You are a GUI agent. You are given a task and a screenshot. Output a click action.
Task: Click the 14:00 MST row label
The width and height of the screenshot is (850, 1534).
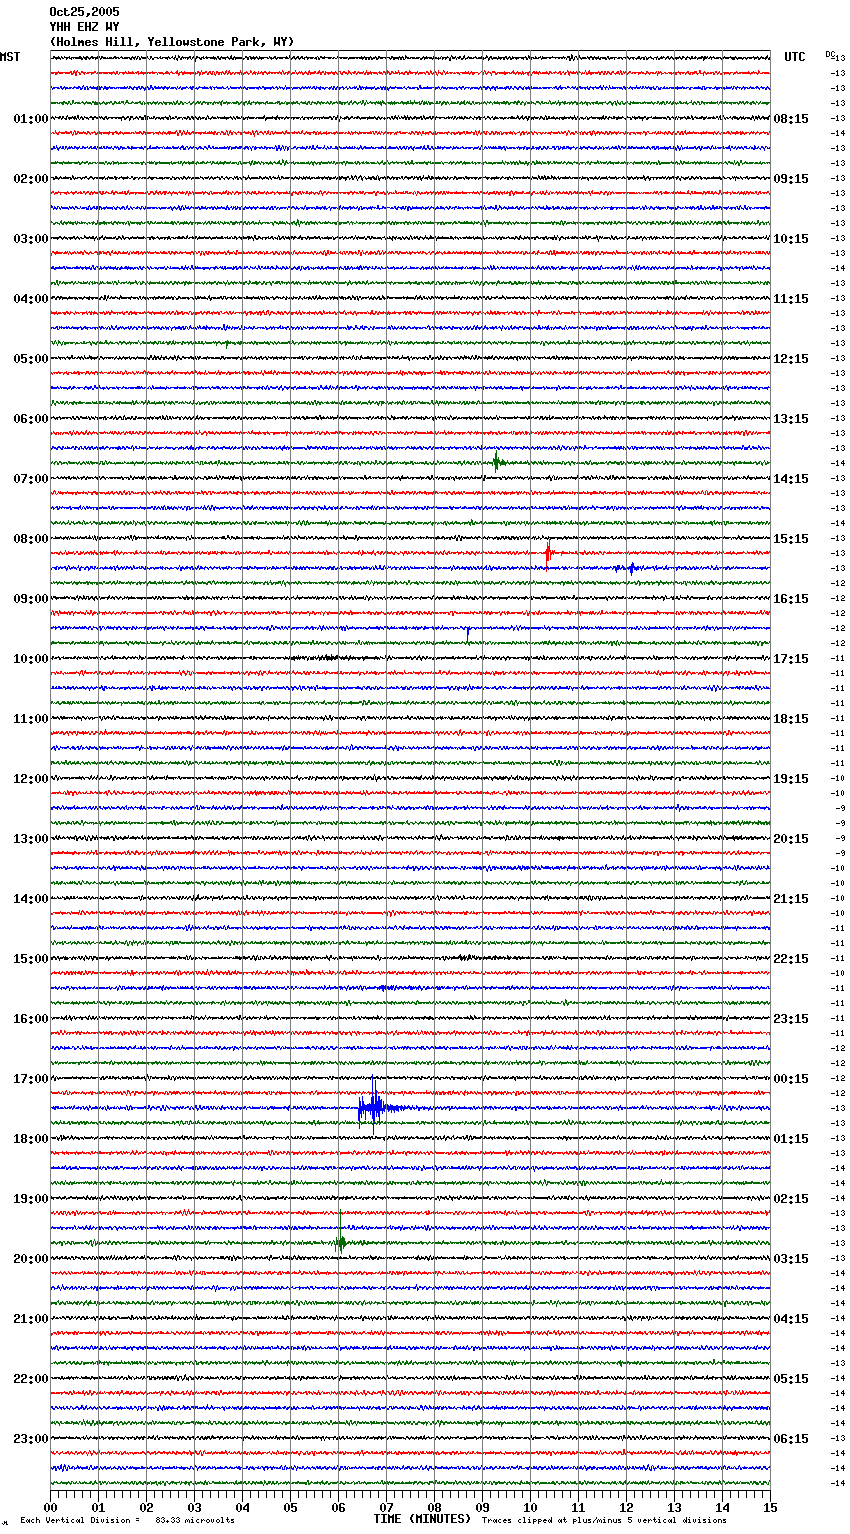(30, 899)
